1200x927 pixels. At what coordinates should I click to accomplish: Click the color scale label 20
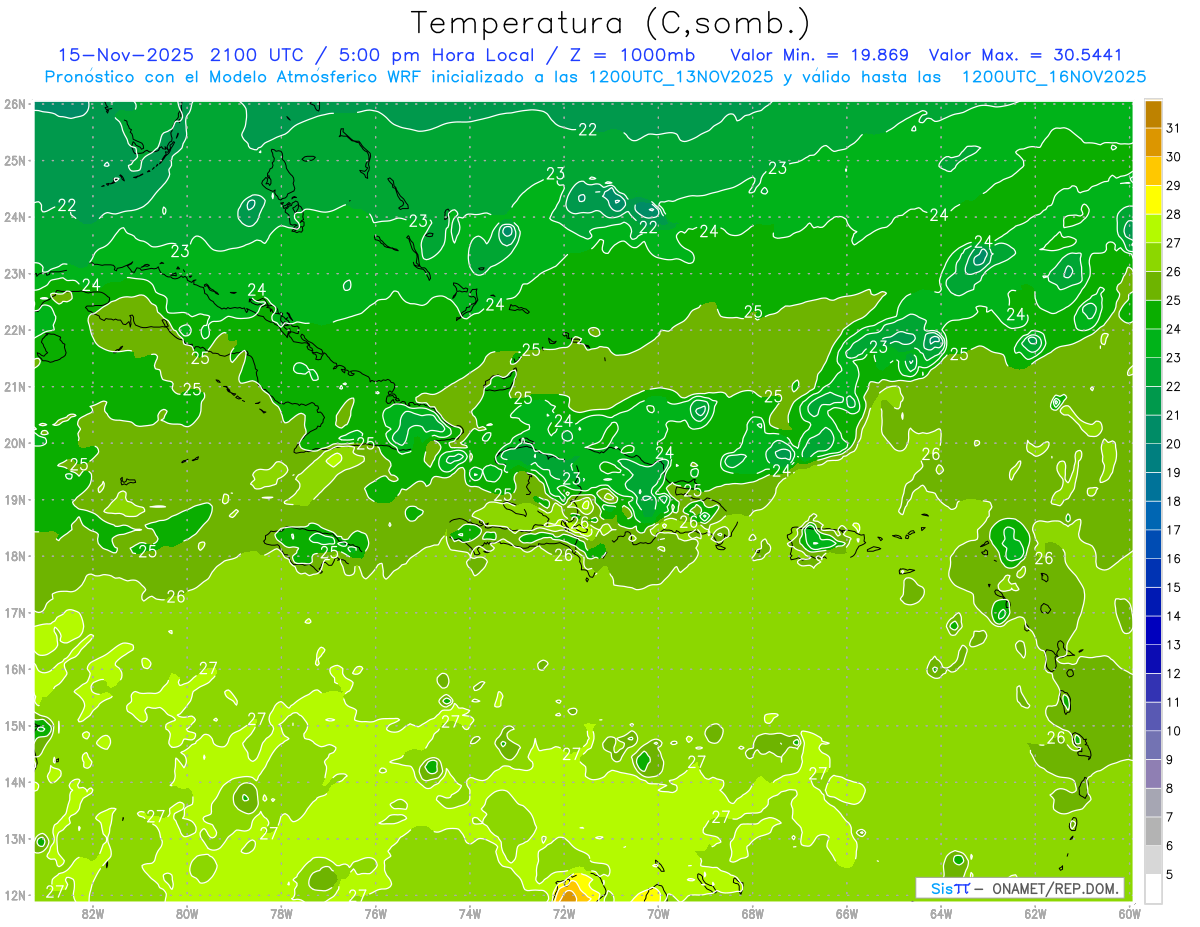1173,444
